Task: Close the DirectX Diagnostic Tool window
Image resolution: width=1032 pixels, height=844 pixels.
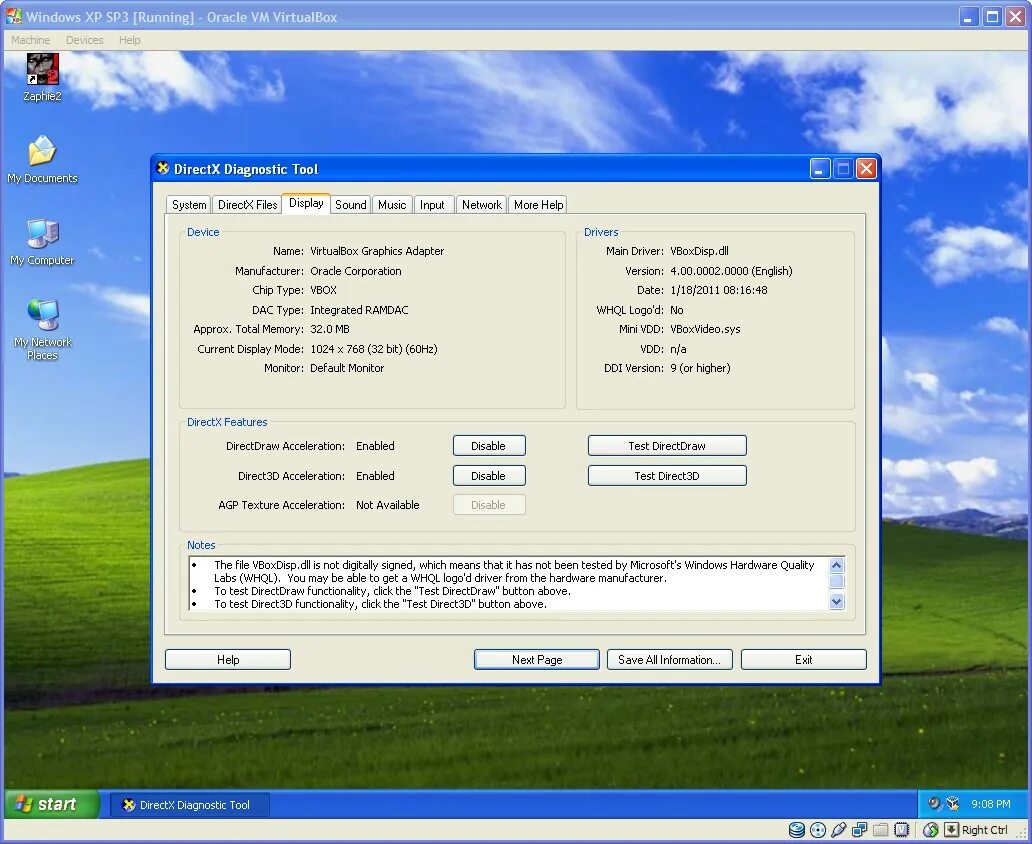Action: 867,169
